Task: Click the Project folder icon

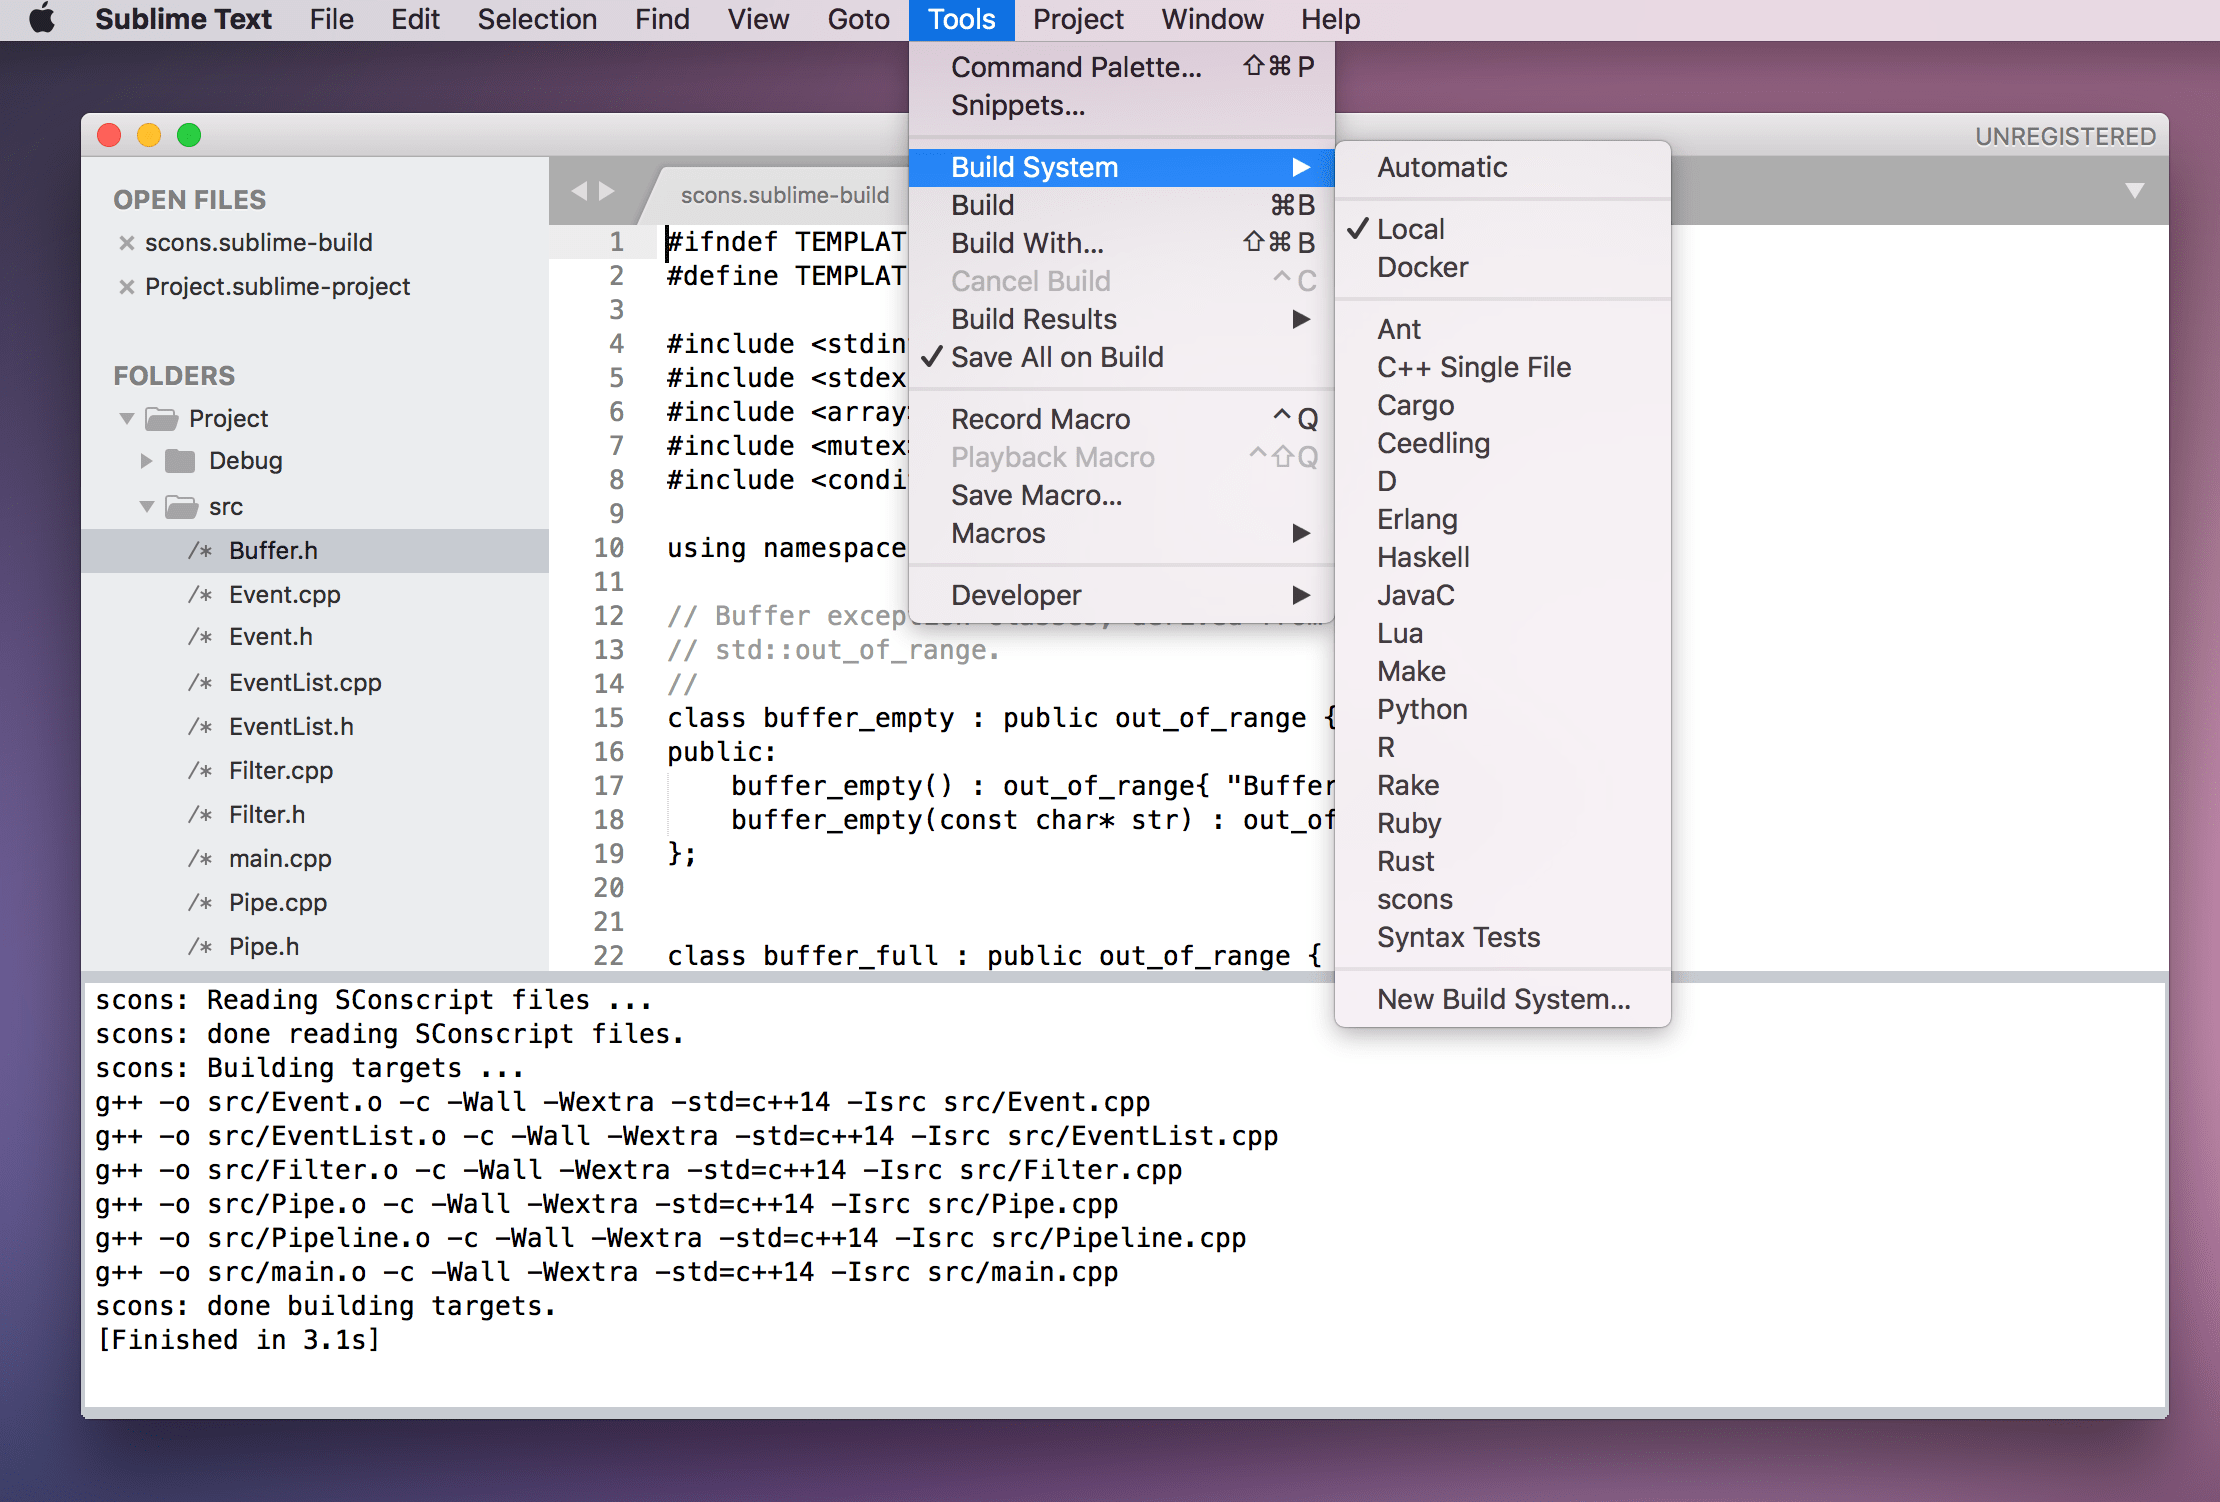Action: tap(161, 419)
